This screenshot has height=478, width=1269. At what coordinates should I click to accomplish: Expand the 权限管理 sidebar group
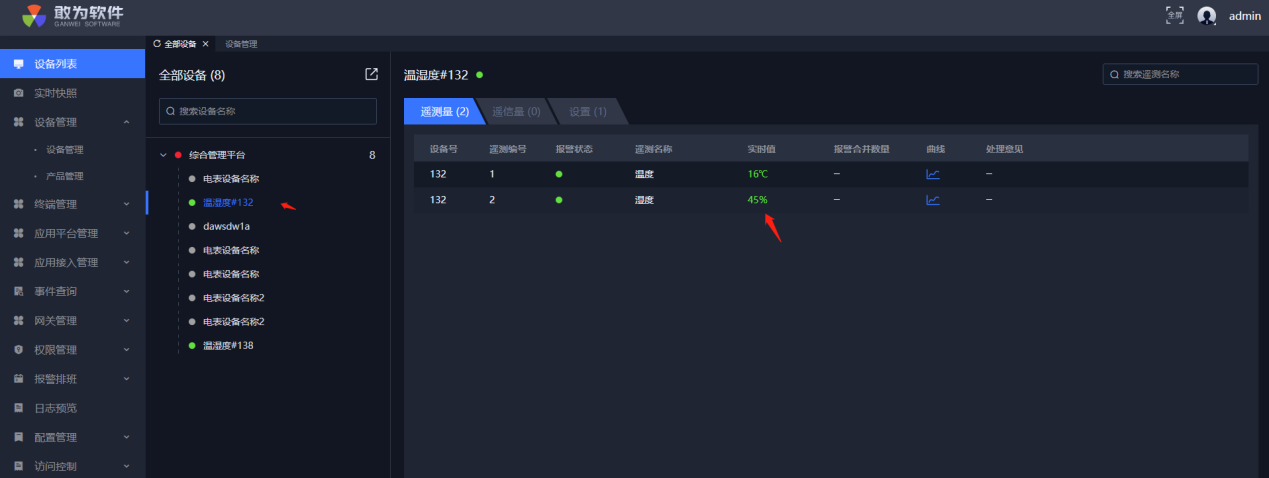point(126,350)
